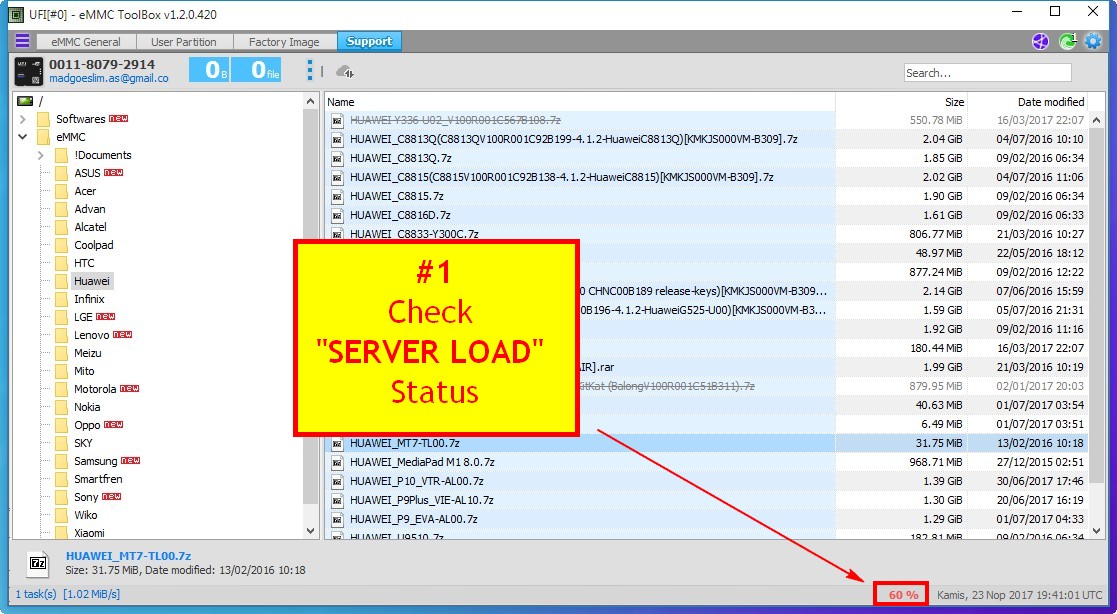Viewport: 1117px width, 614px height.
Task: Select the Coolpad folder in tree
Action: pos(93,245)
